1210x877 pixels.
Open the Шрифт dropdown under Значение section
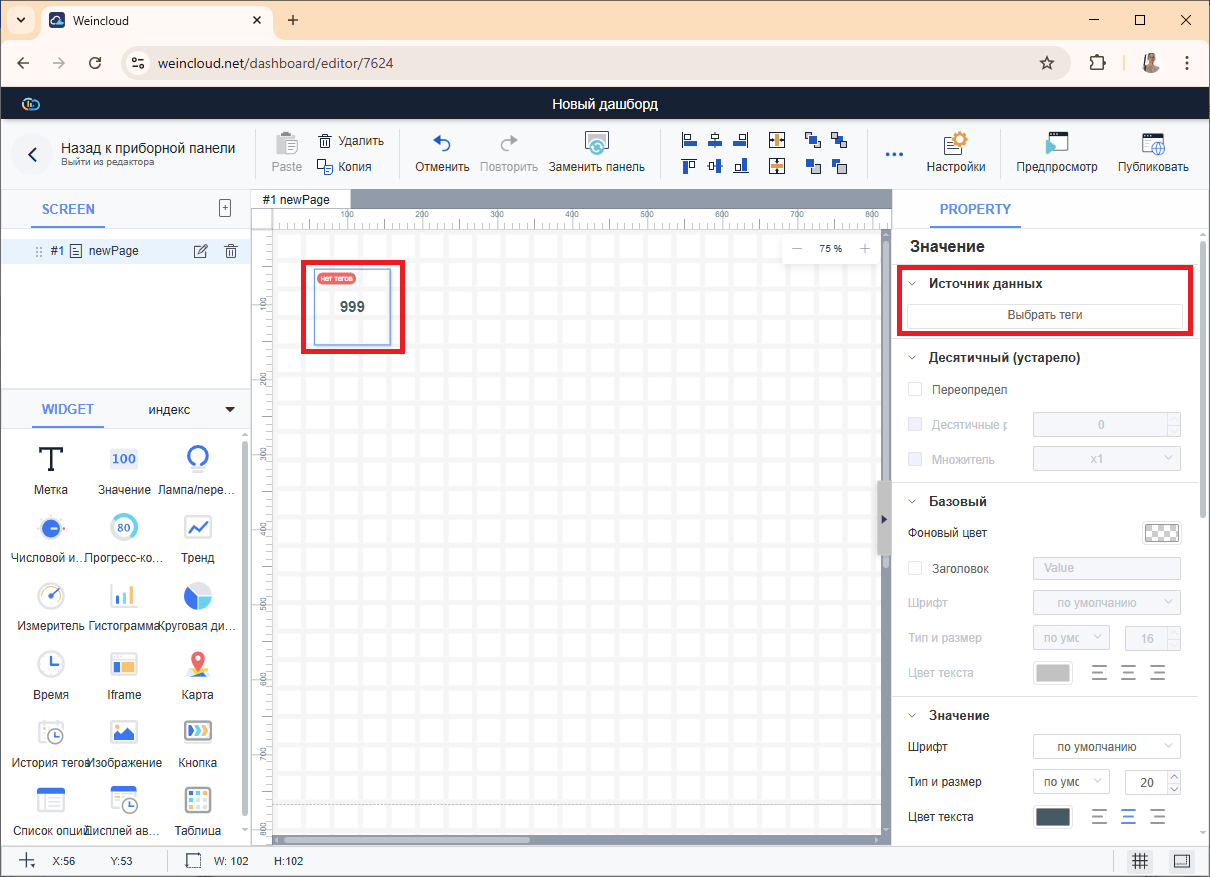1106,746
